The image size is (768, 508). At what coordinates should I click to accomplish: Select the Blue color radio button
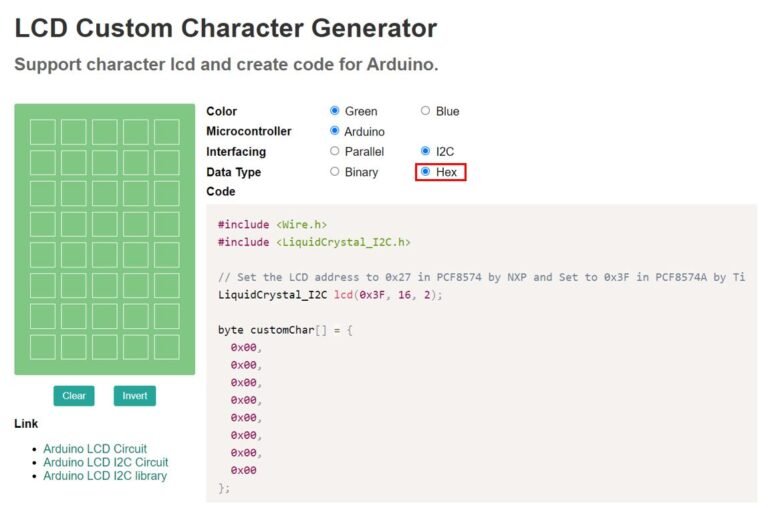point(426,111)
